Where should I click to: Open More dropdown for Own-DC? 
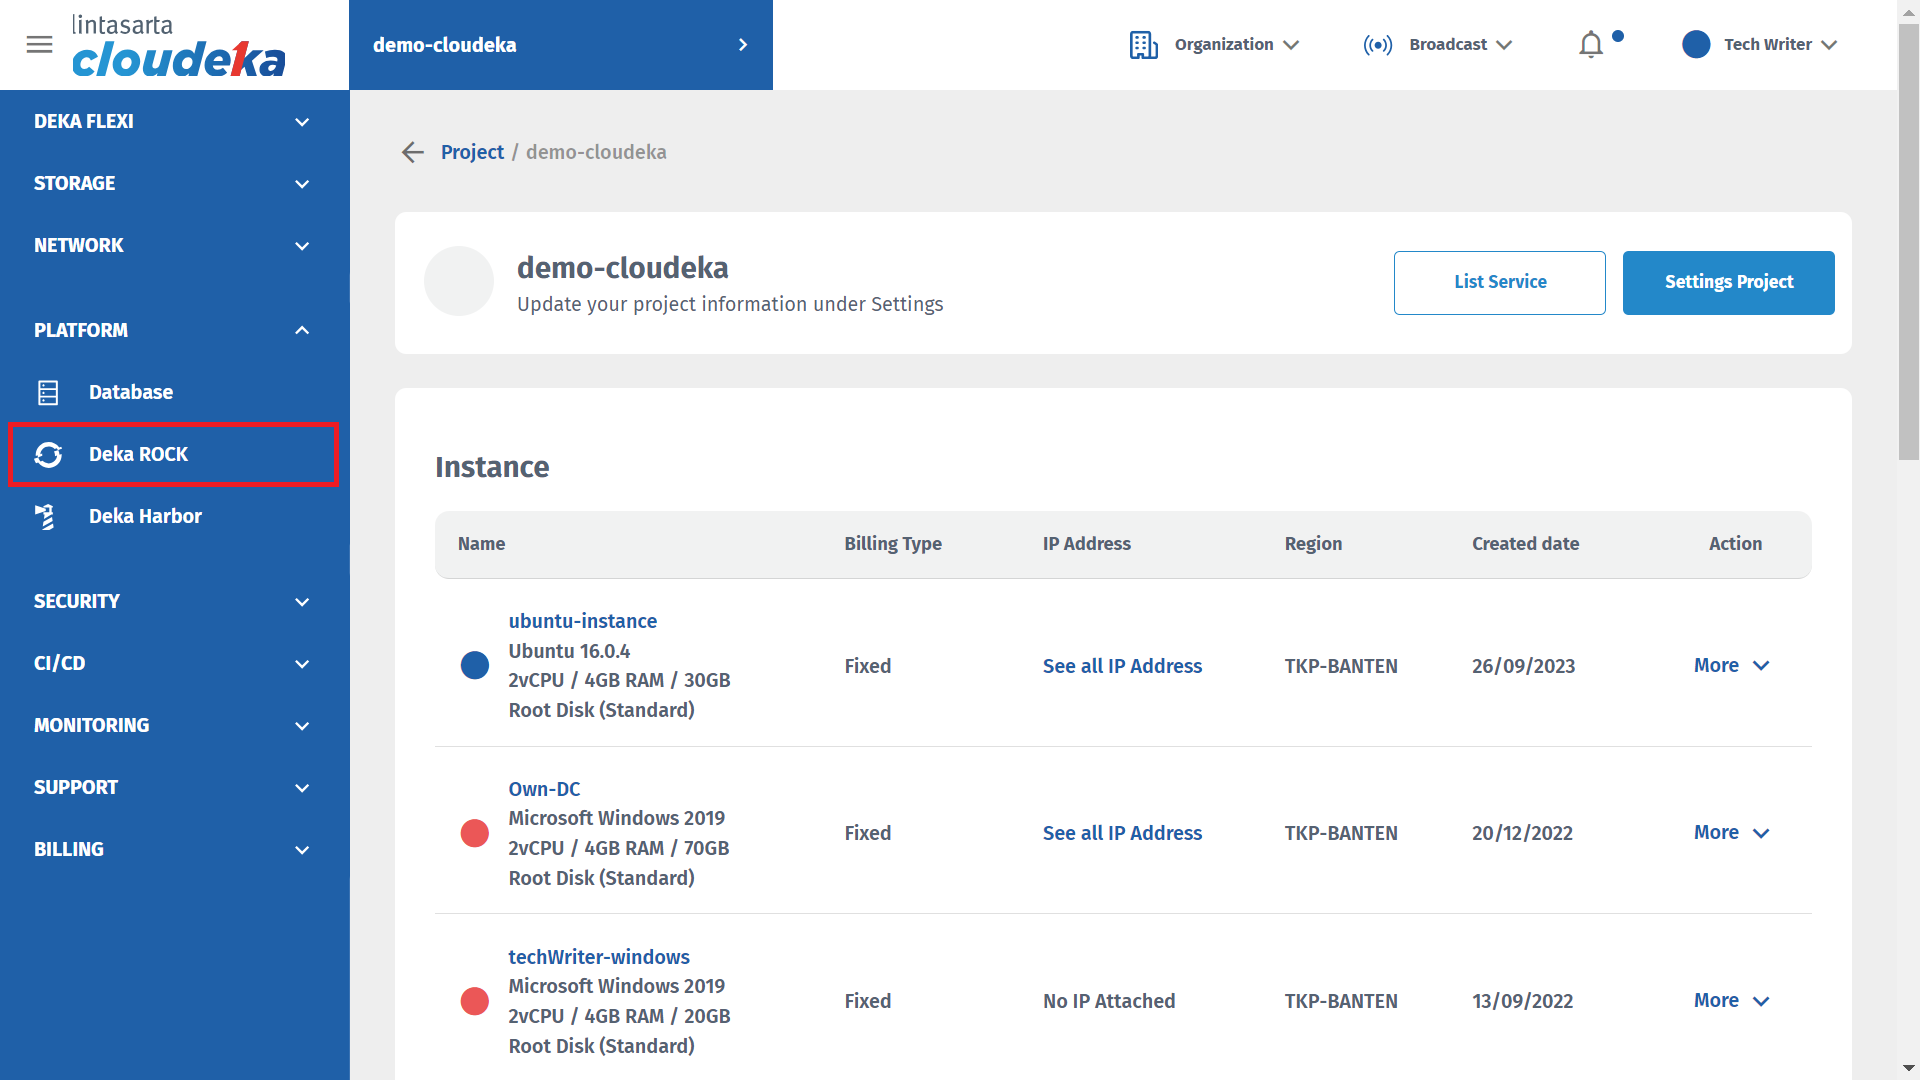pos(1731,833)
